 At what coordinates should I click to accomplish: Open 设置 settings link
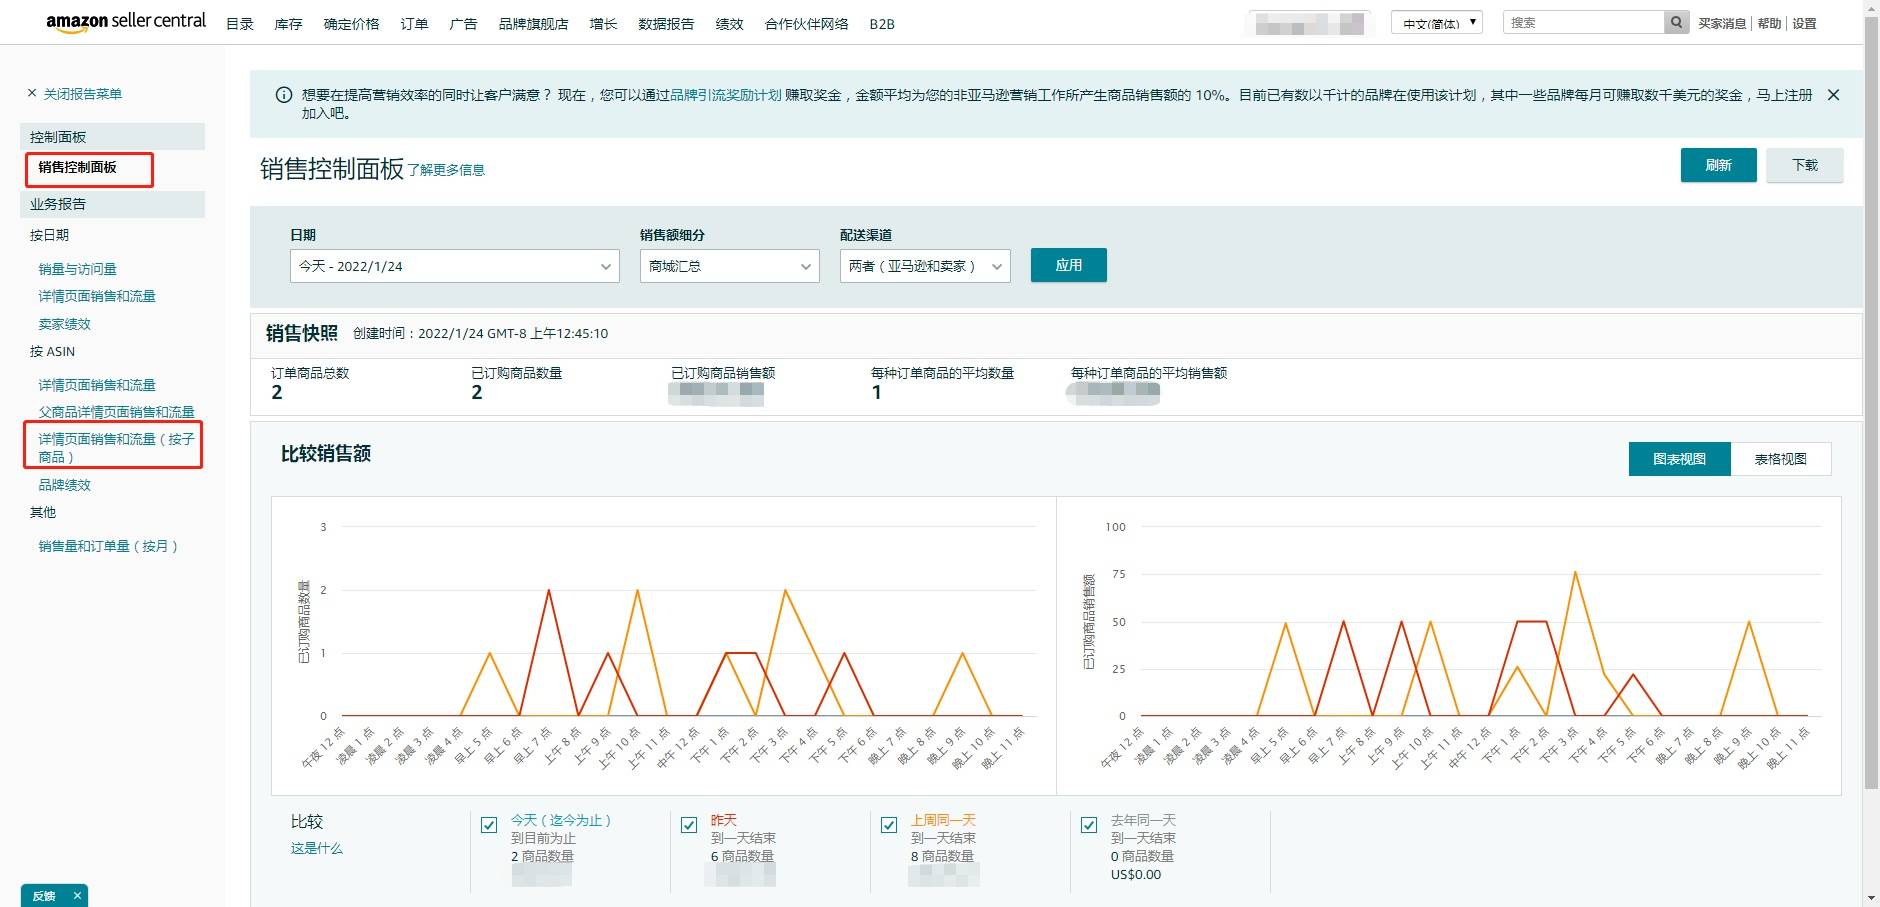pos(1804,24)
